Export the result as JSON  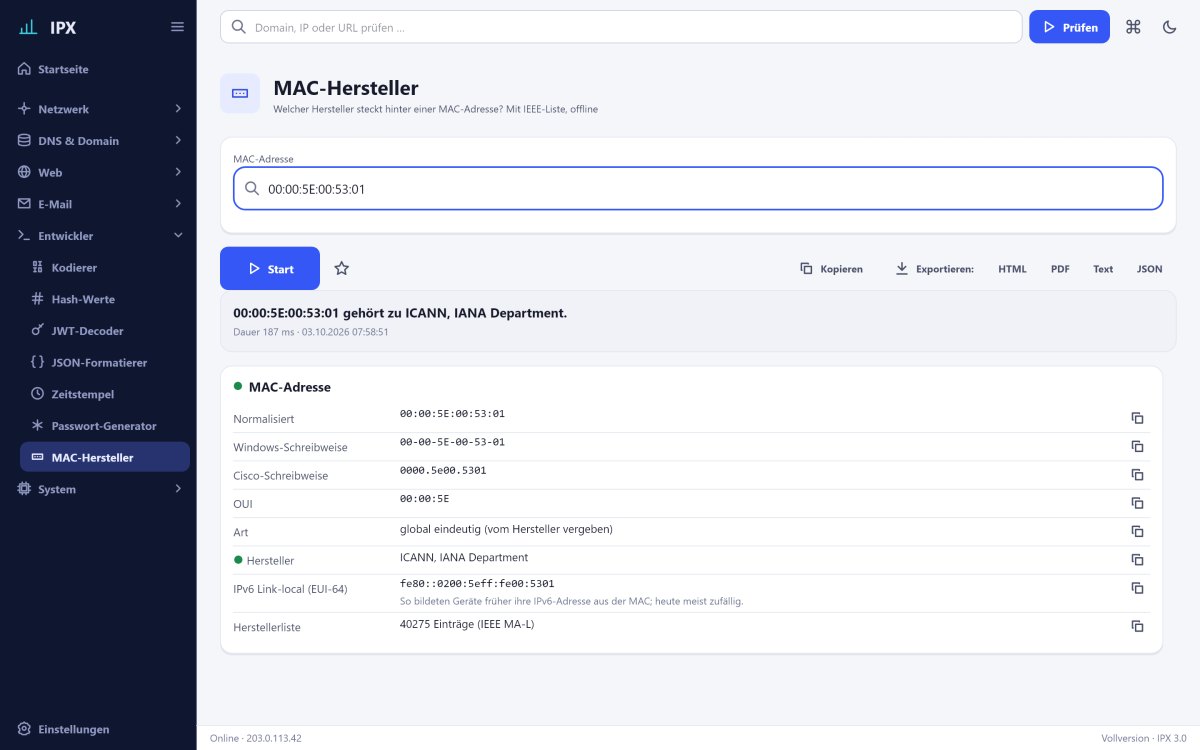pyautogui.click(x=1149, y=269)
